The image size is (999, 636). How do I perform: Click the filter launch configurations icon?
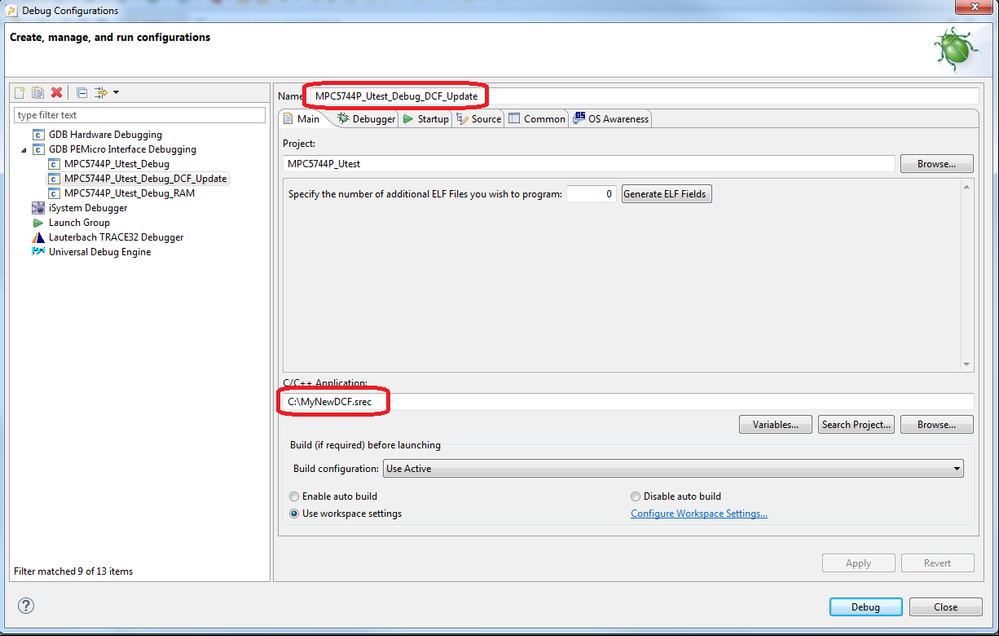coord(101,93)
